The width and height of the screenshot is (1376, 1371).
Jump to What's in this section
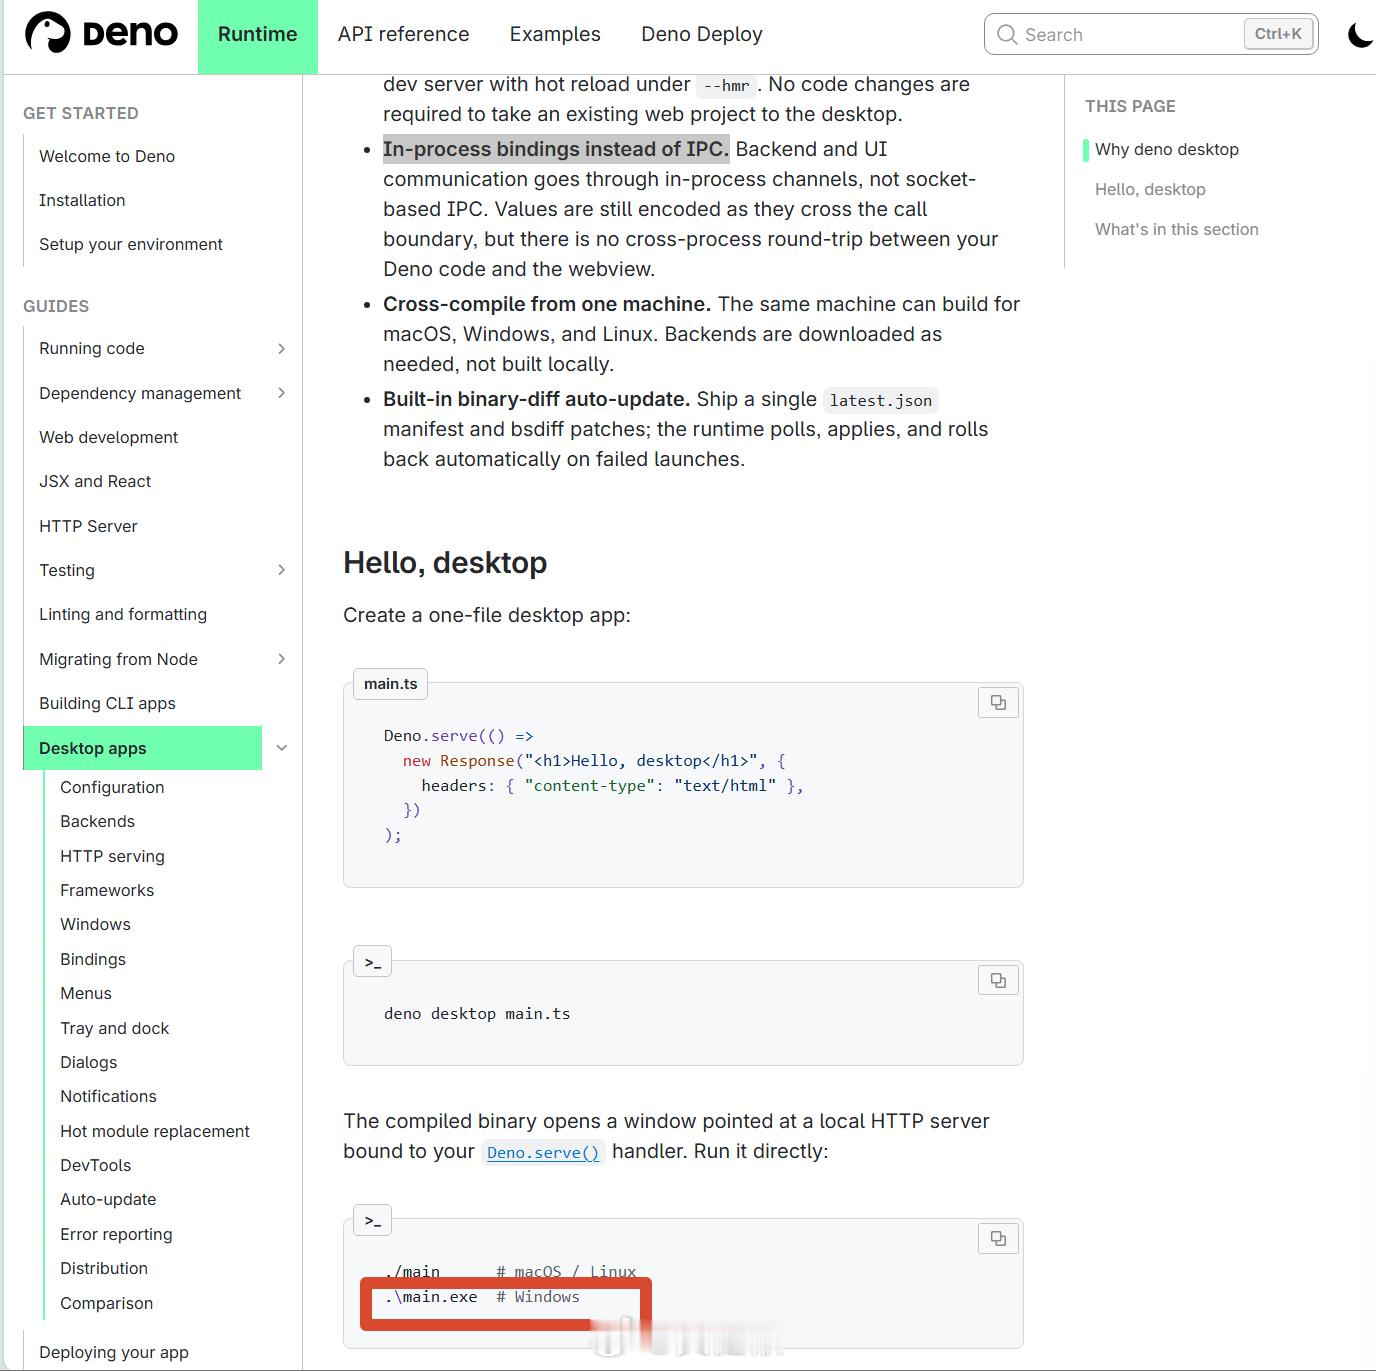[1177, 229]
